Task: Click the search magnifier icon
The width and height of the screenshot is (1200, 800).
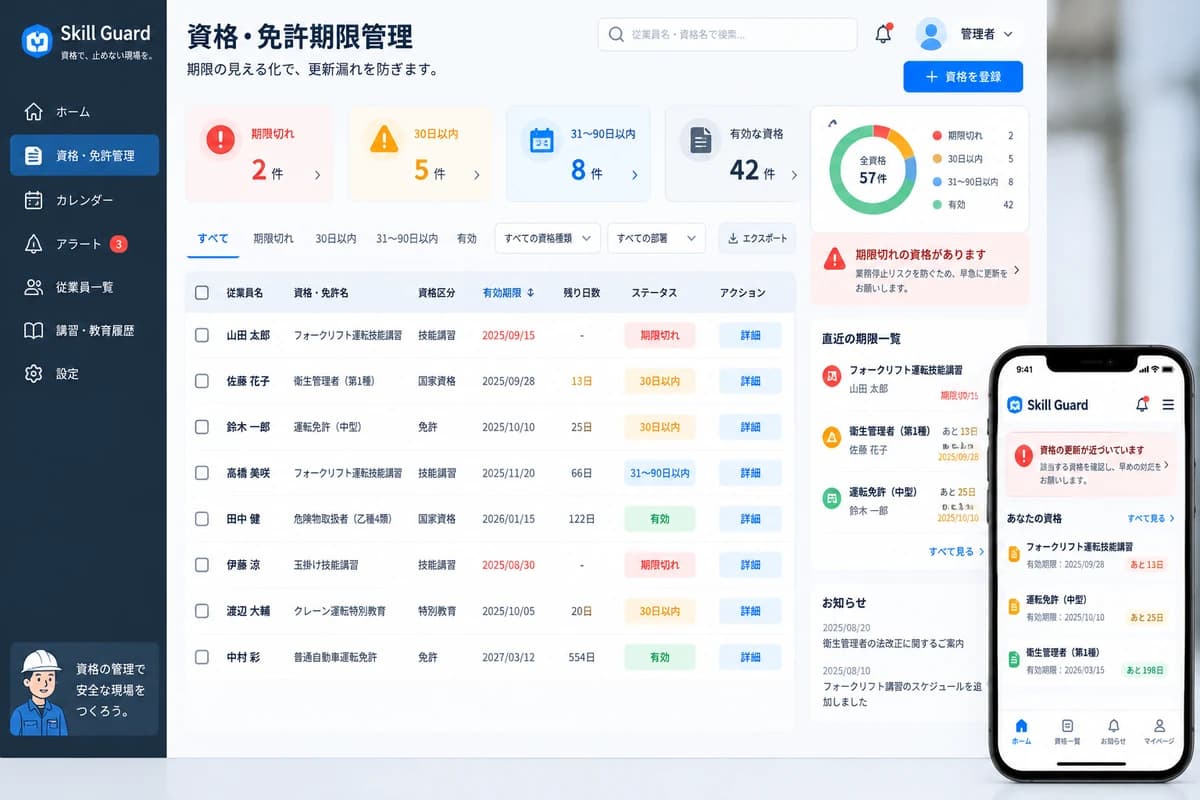Action: [616, 34]
